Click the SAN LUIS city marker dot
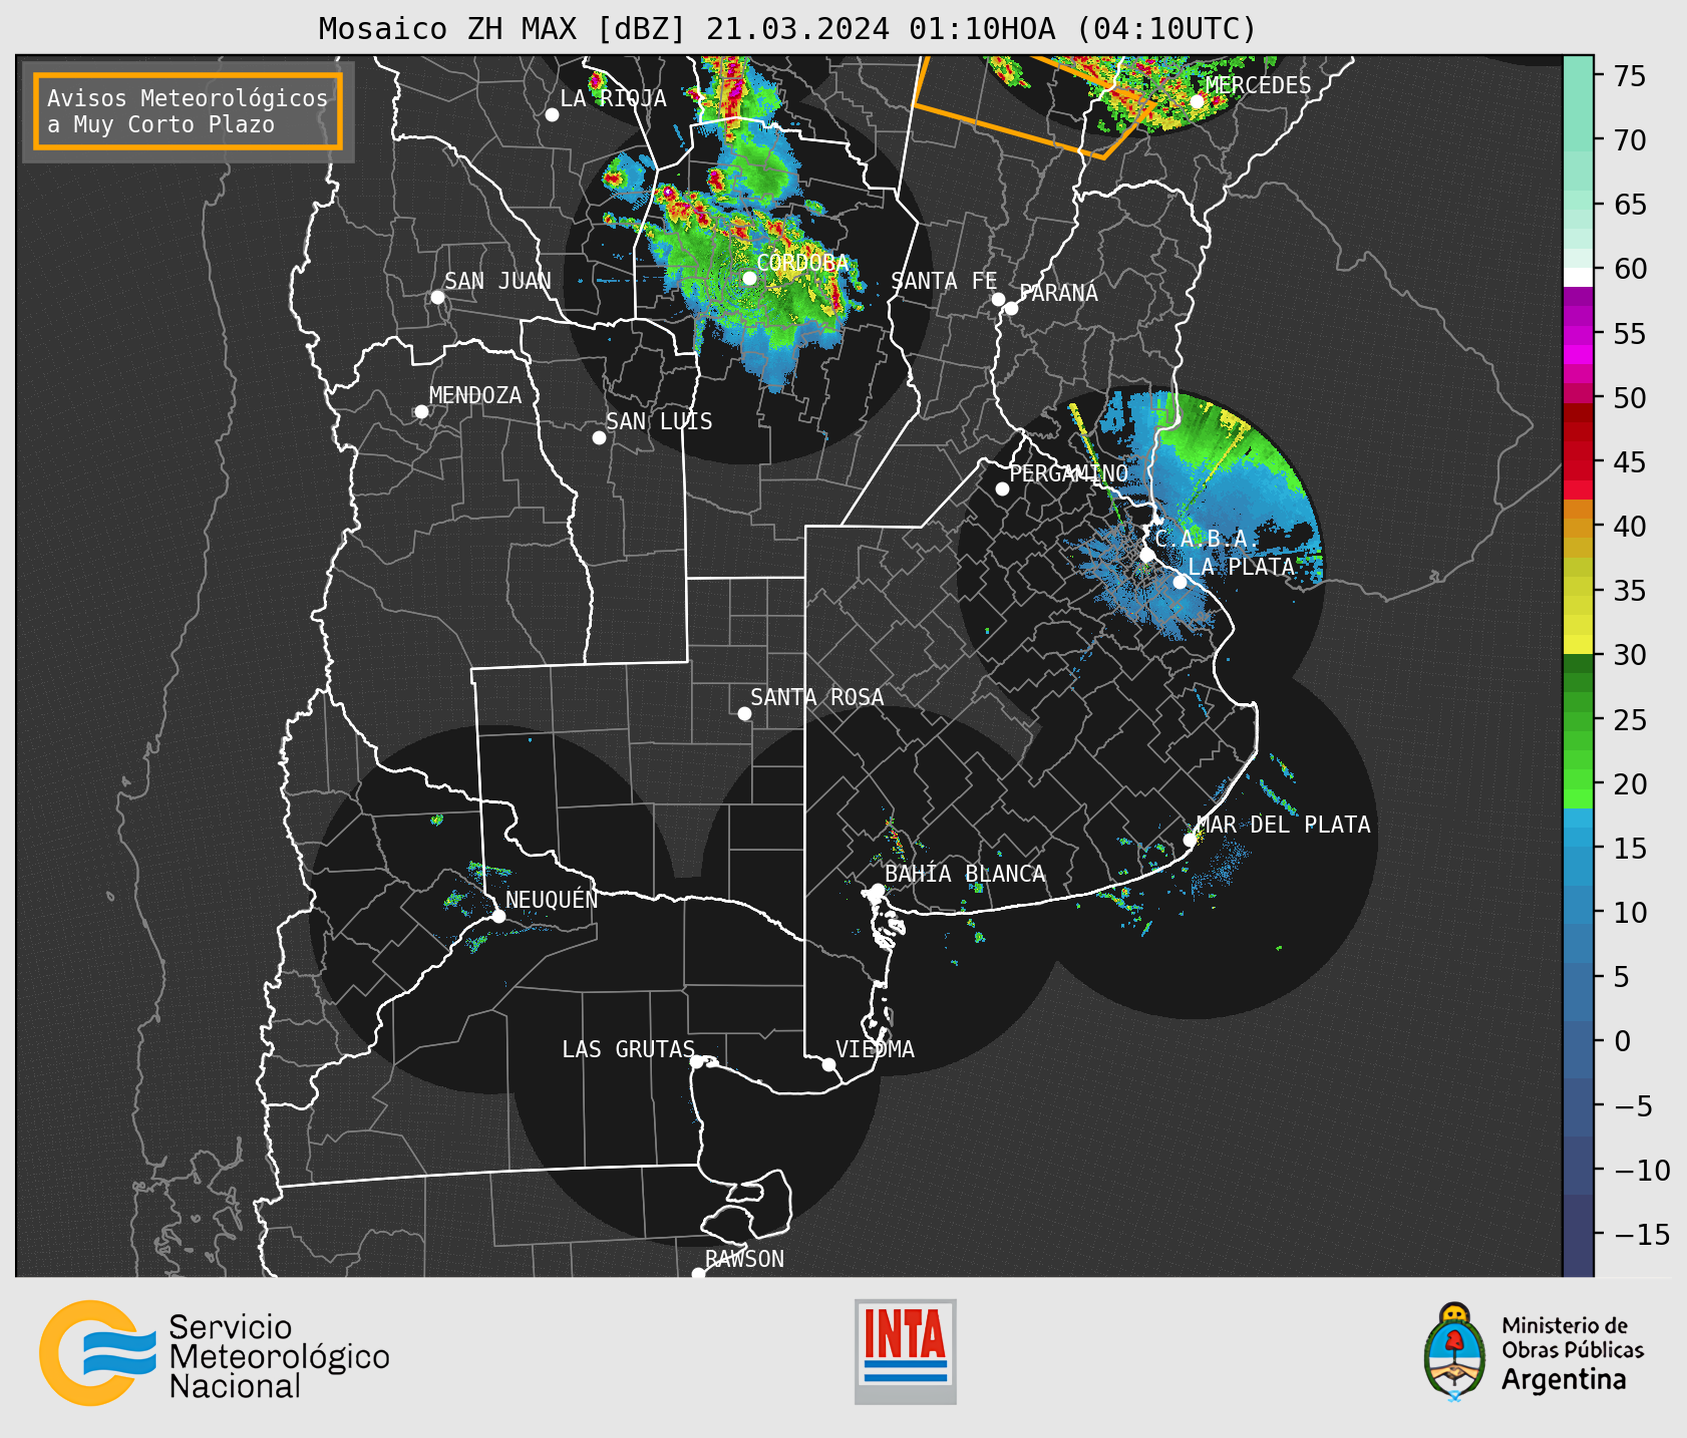The width and height of the screenshot is (1687, 1438). coord(599,438)
